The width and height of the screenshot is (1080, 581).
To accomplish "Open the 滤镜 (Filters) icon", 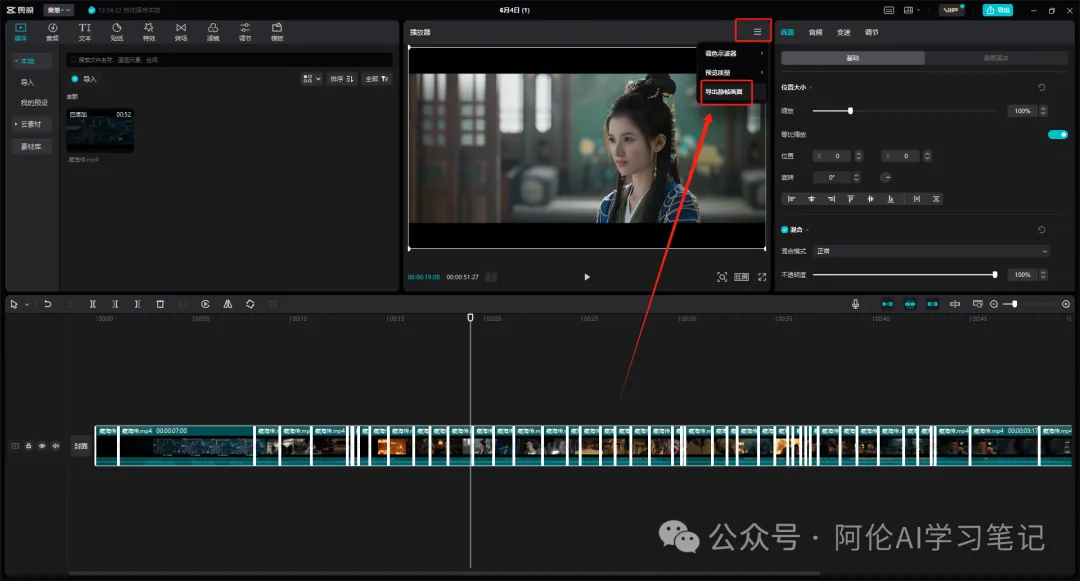I will (213, 32).
